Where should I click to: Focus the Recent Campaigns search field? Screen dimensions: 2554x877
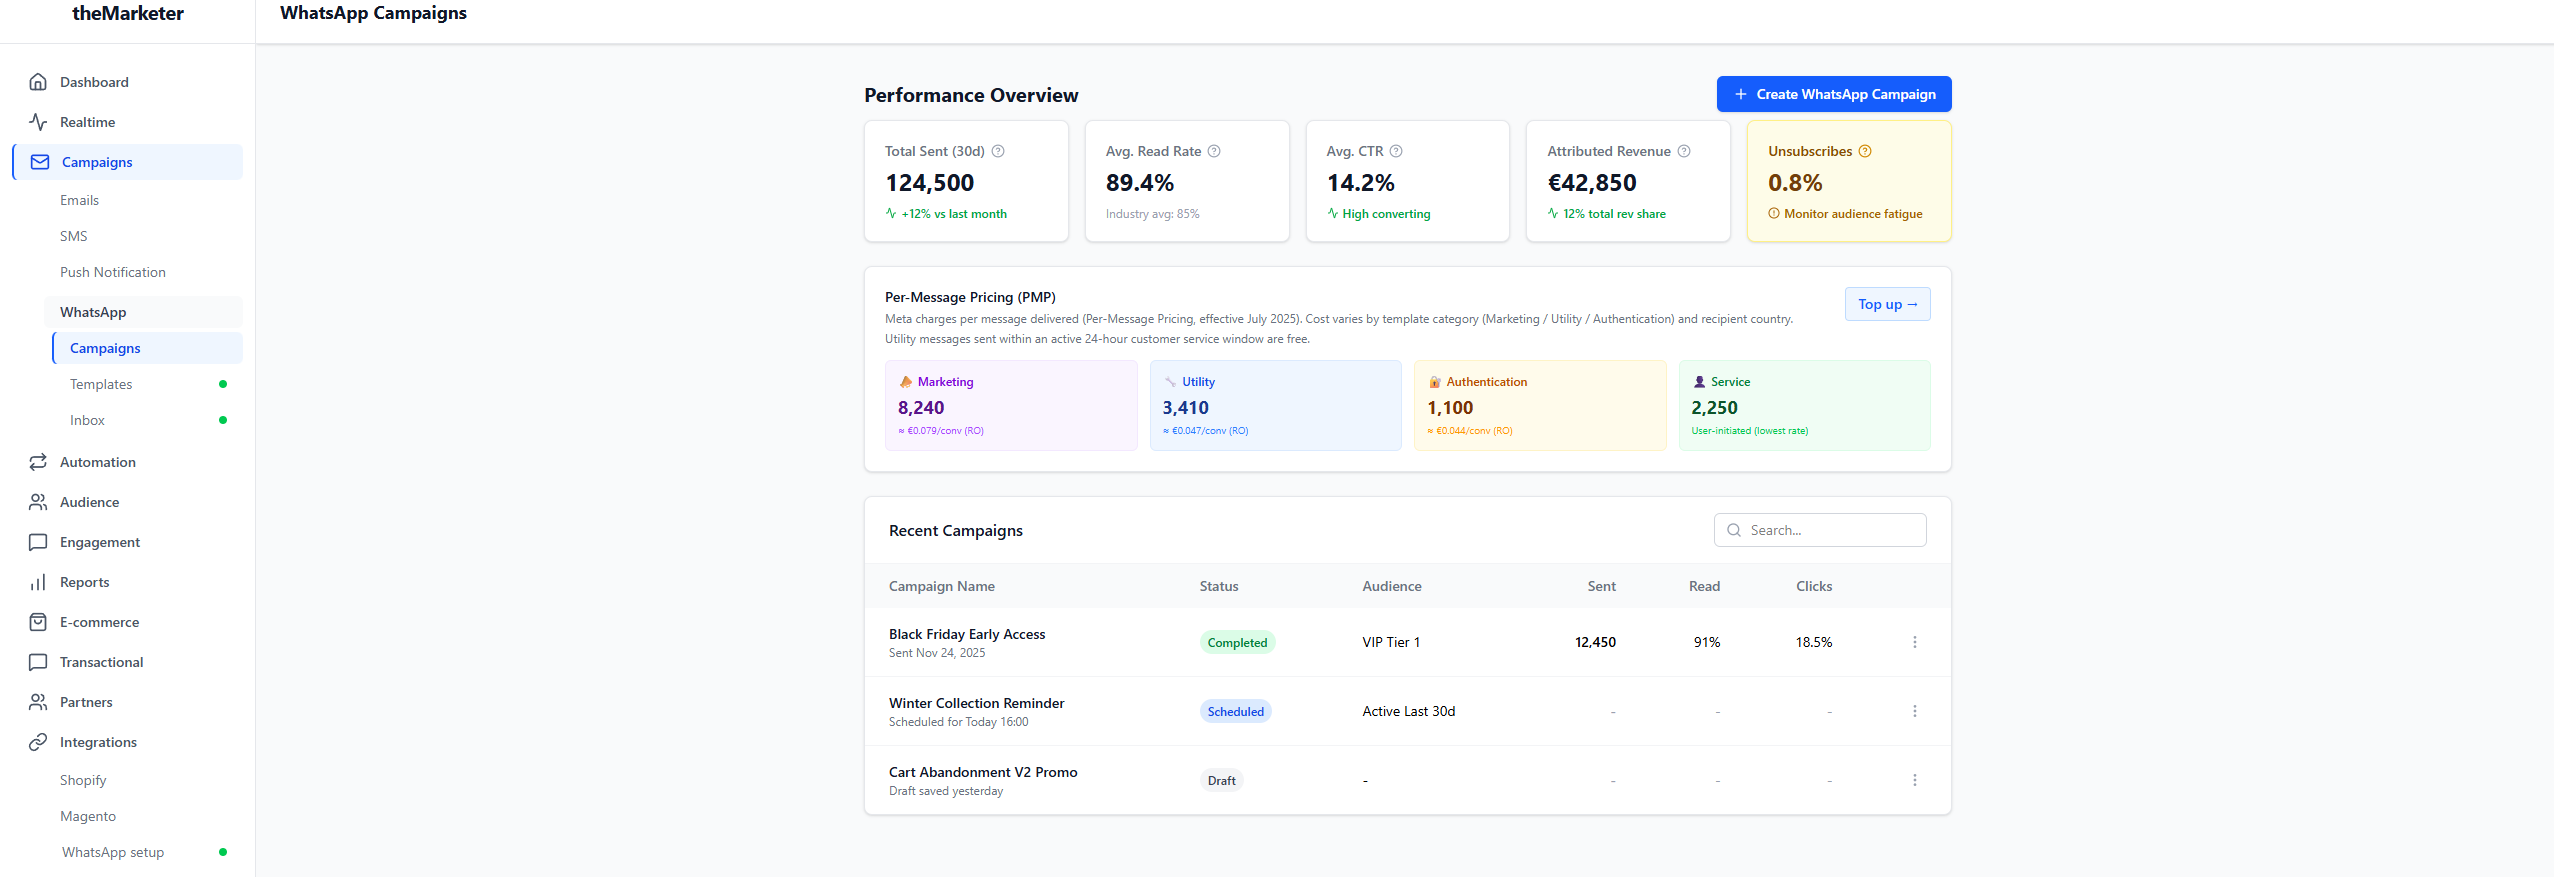pyautogui.click(x=1832, y=530)
